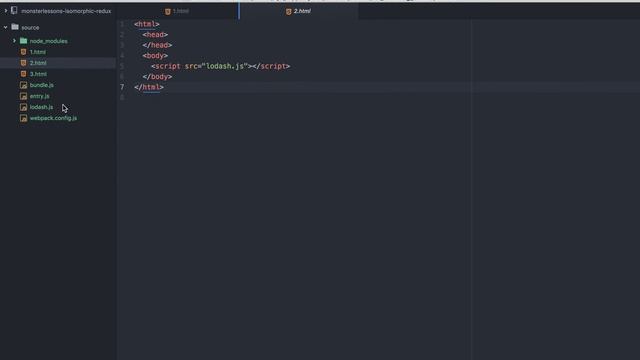Click the HTML icon on the 2.html tab

(x=289, y=11)
